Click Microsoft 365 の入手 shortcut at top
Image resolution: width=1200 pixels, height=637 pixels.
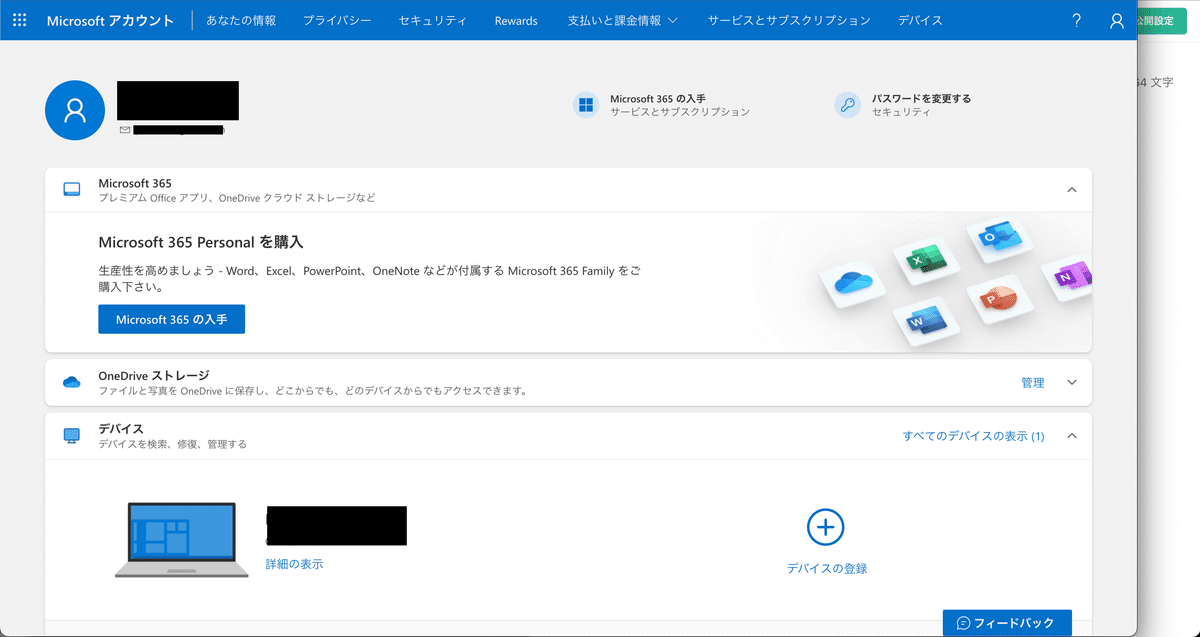coord(658,99)
